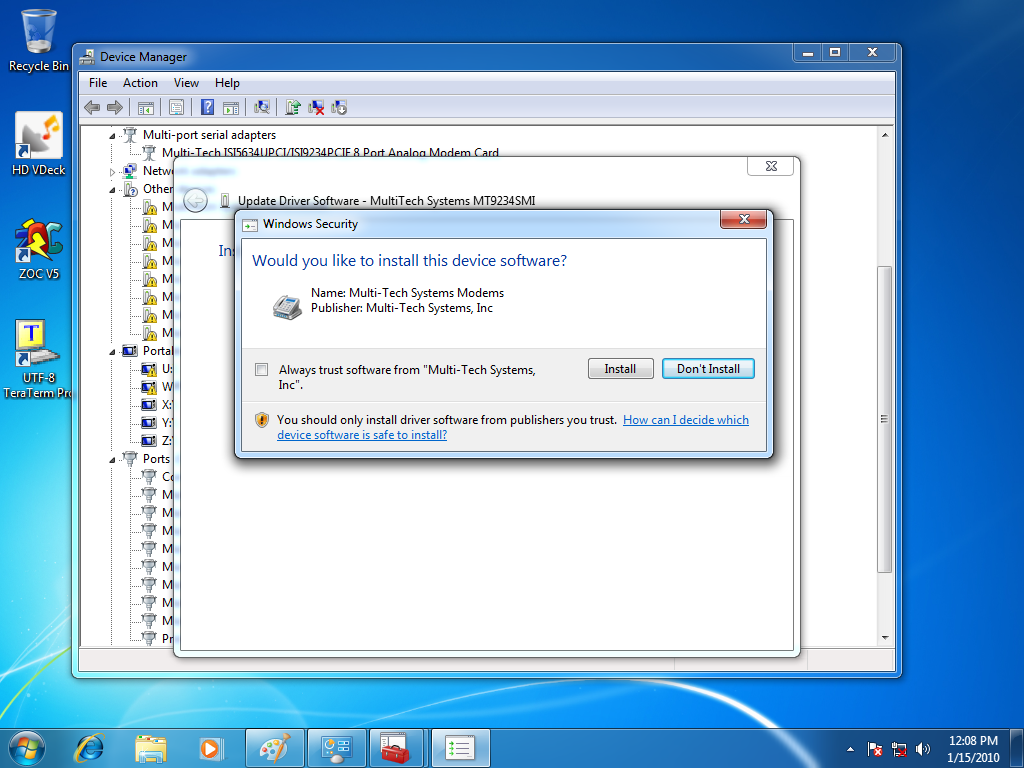Click the Help toolbar icon
The width and height of the screenshot is (1024, 768).
[x=208, y=108]
